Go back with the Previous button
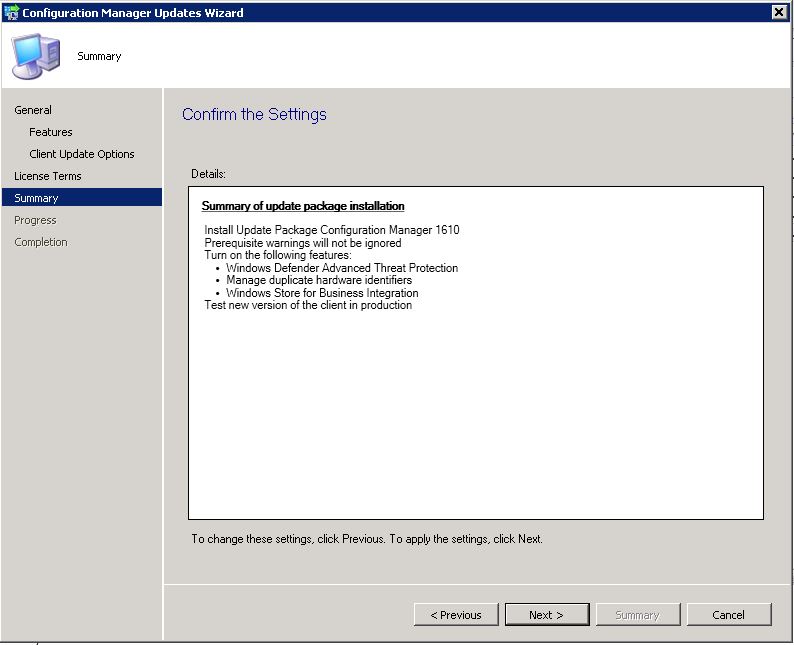794x645 pixels. 456,614
